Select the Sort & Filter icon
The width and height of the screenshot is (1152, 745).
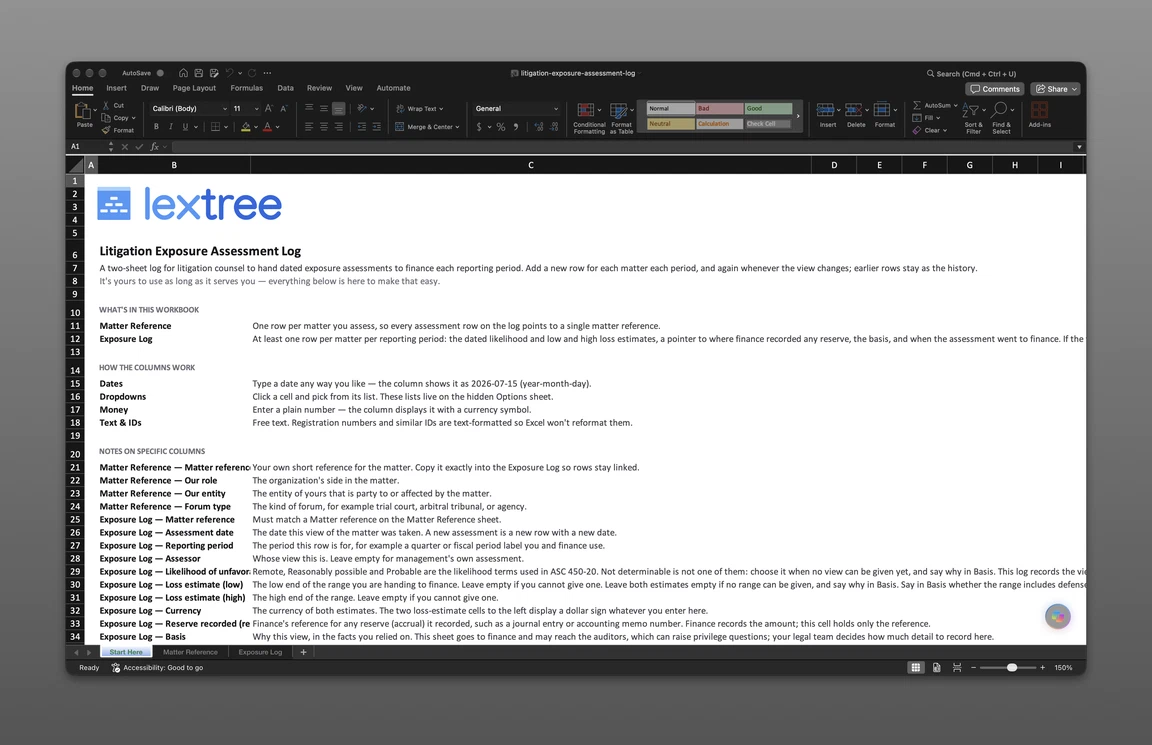[972, 111]
